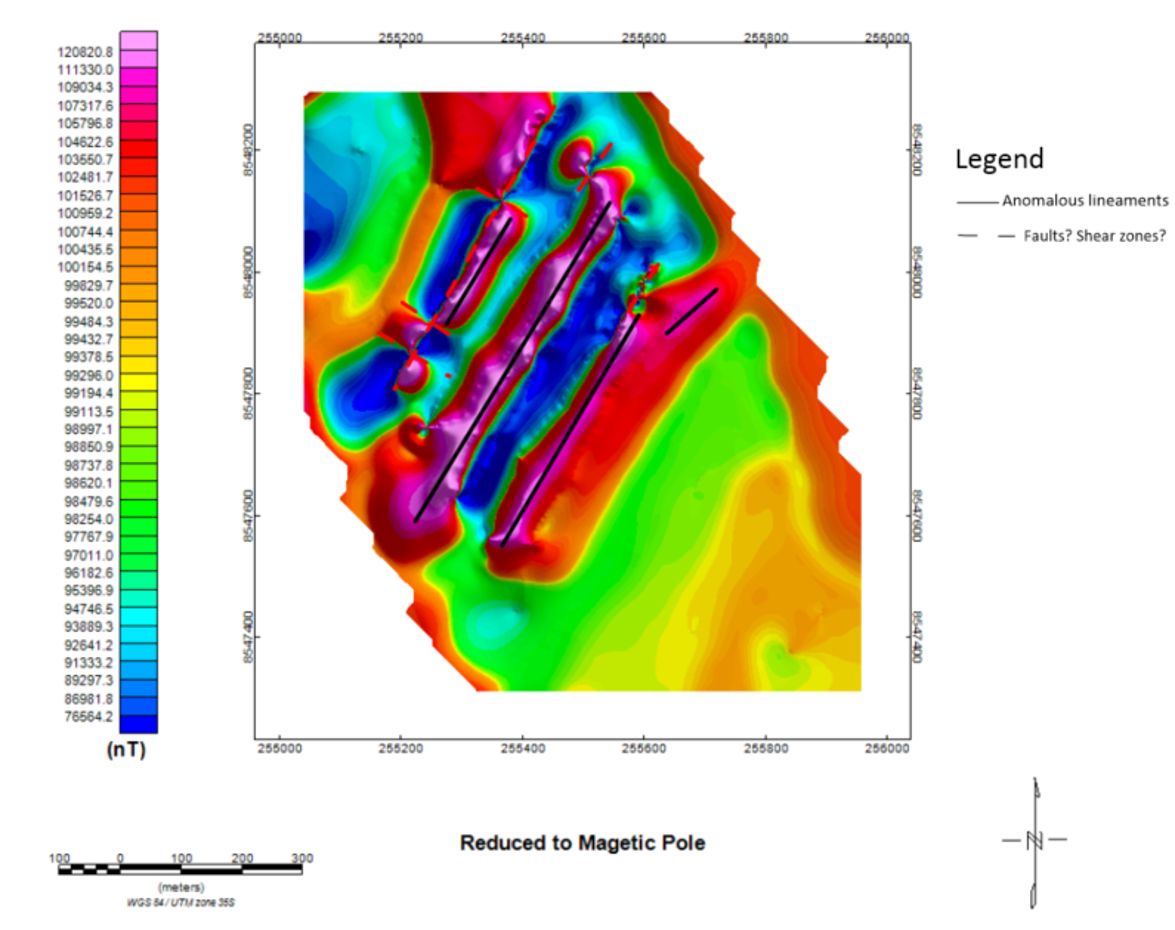Click the "Anomalous lineaments" legend label
This screenshot has height=930, width=1175.
pyautogui.click(x=1085, y=201)
